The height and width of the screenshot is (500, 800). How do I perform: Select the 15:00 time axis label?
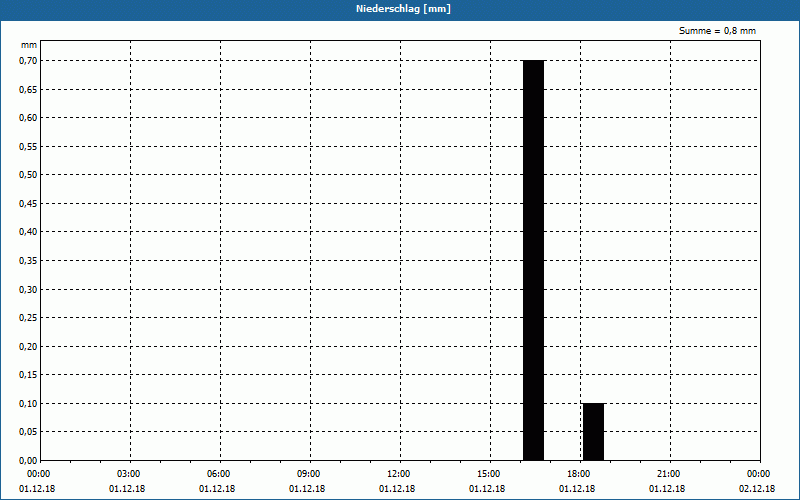(x=488, y=474)
